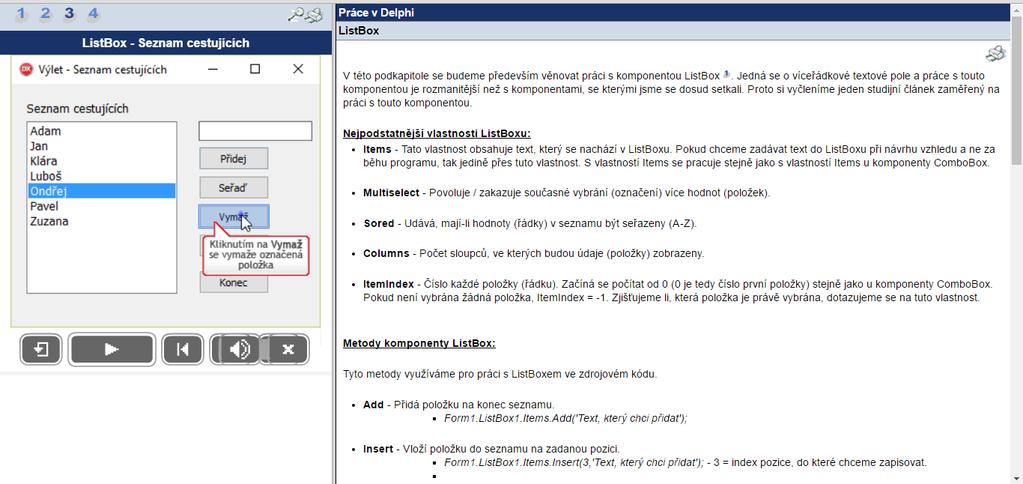This screenshot has width=1023, height=484.
Task: Go to animation step 1
Action: (x=22, y=14)
